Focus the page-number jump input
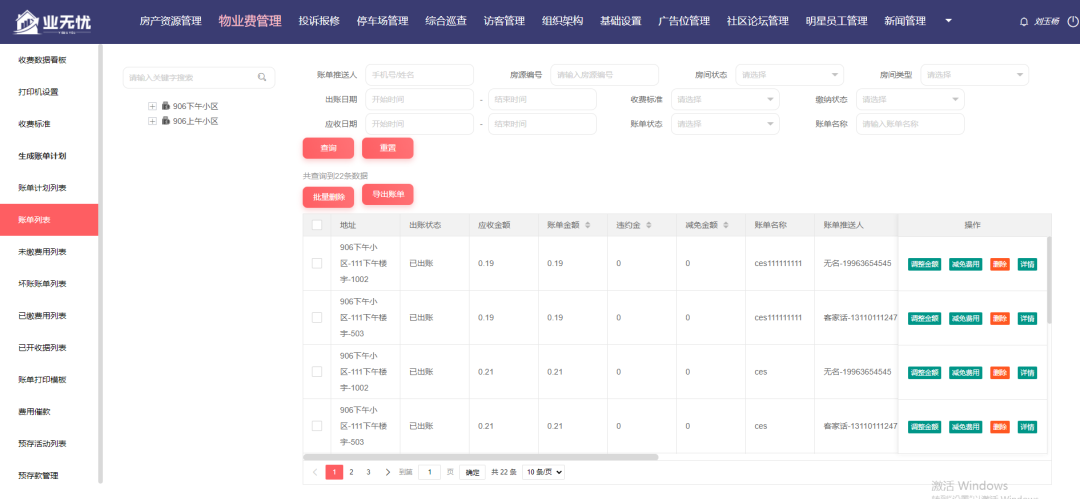The width and height of the screenshot is (1080, 499). point(430,472)
